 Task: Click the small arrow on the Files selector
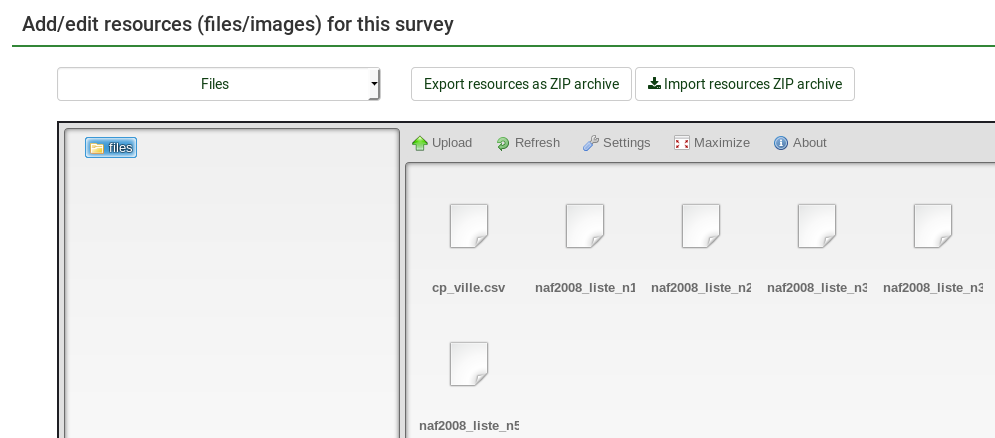(374, 84)
